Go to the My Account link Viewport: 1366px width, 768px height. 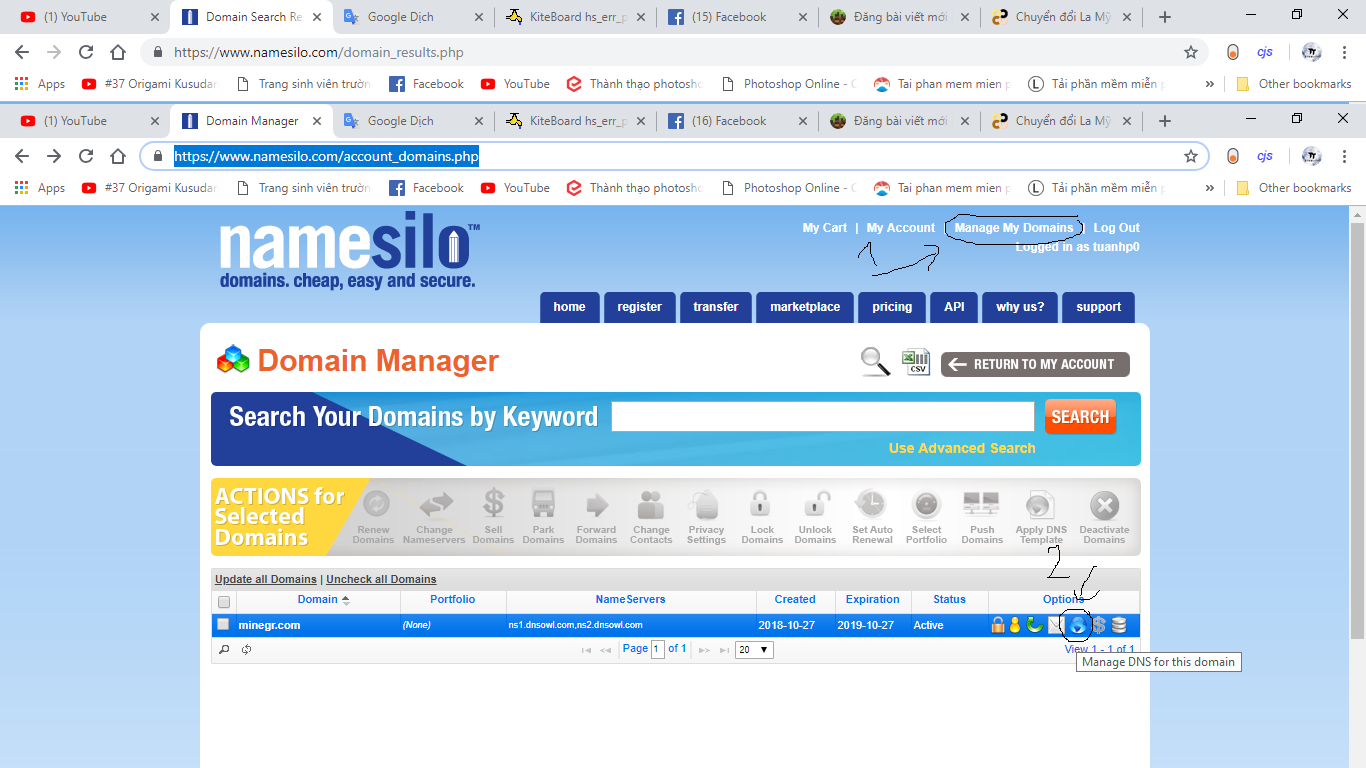(901, 228)
